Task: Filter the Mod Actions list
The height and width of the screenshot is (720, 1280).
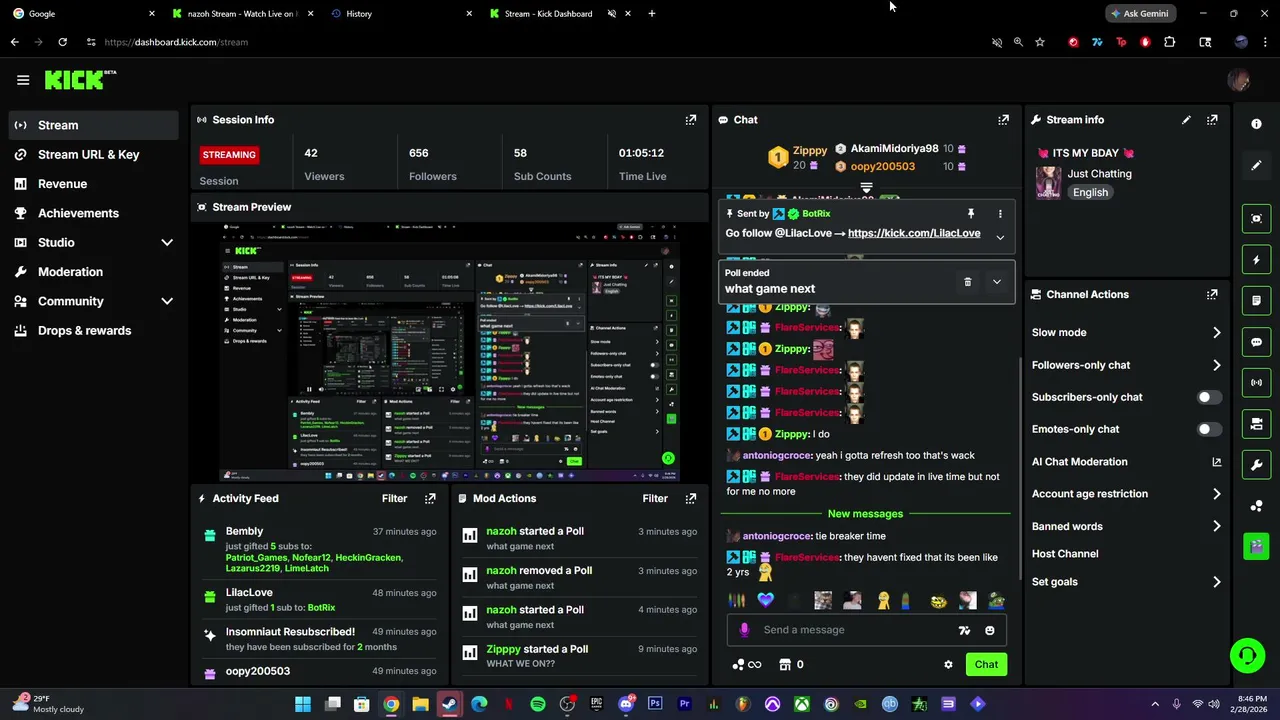Action: [x=655, y=498]
